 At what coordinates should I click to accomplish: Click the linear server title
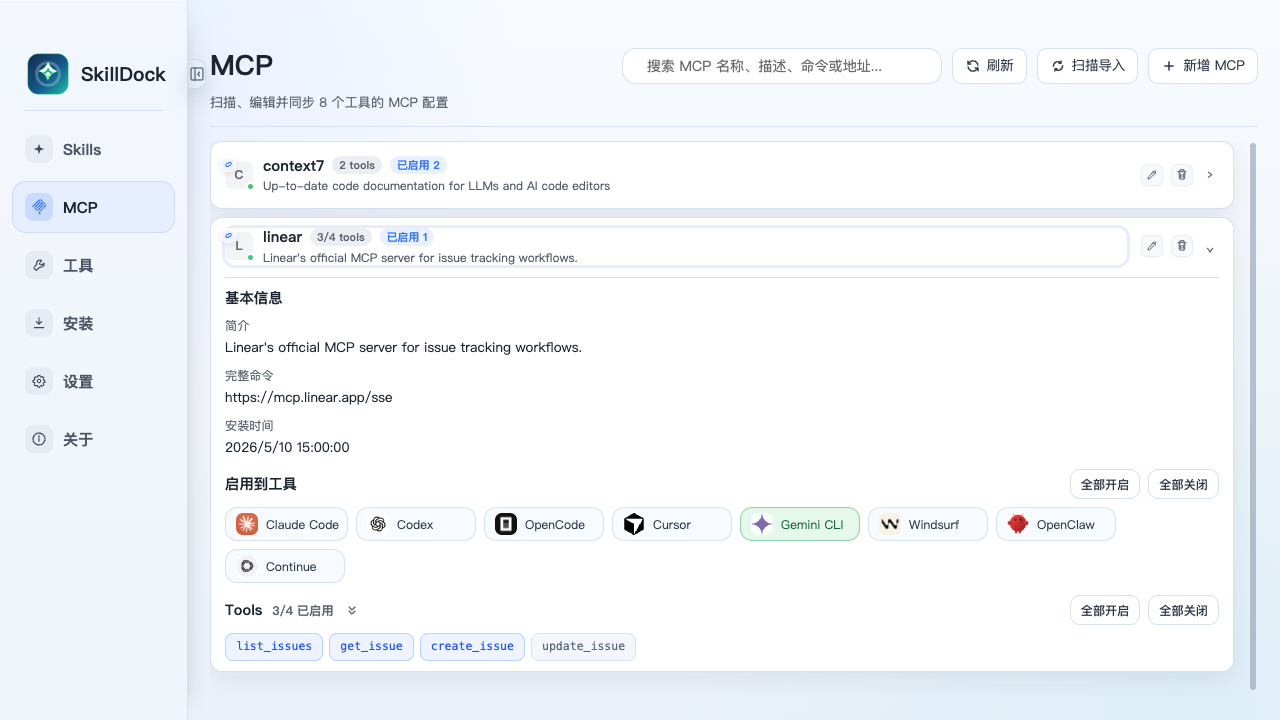point(282,237)
